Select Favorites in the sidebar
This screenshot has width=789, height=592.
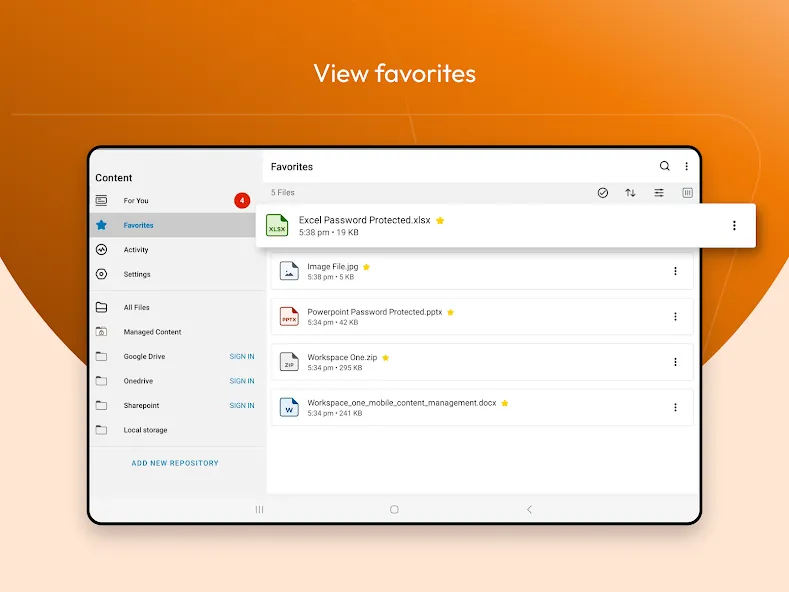click(x=173, y=225)
